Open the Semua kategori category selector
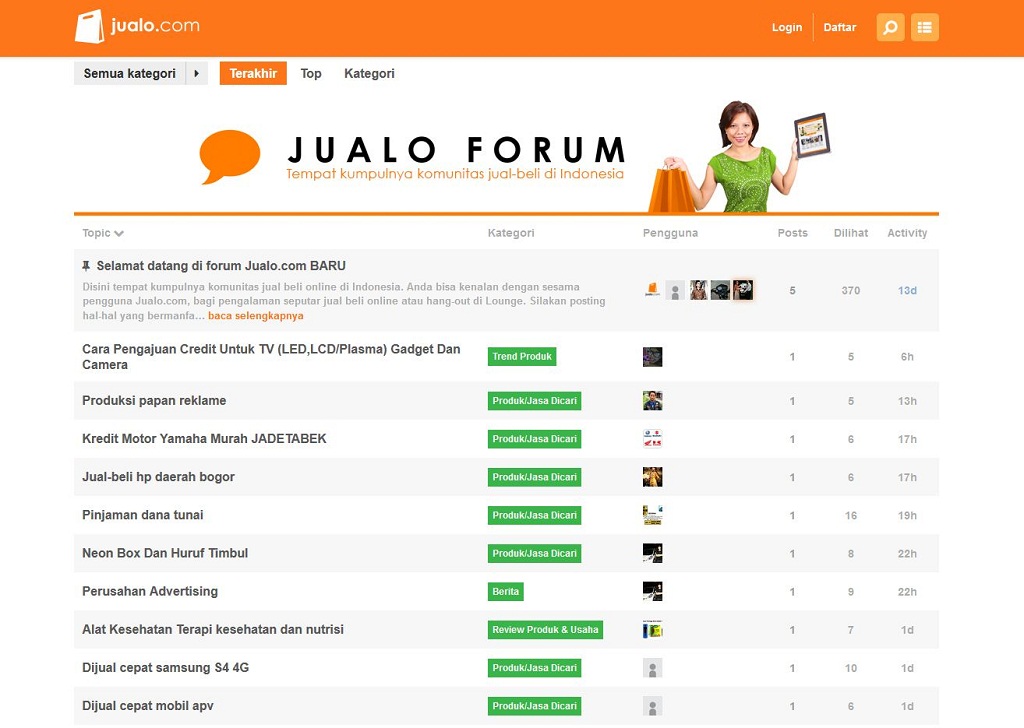This screenshot has width=1024, height=728. tap(129, 73)
